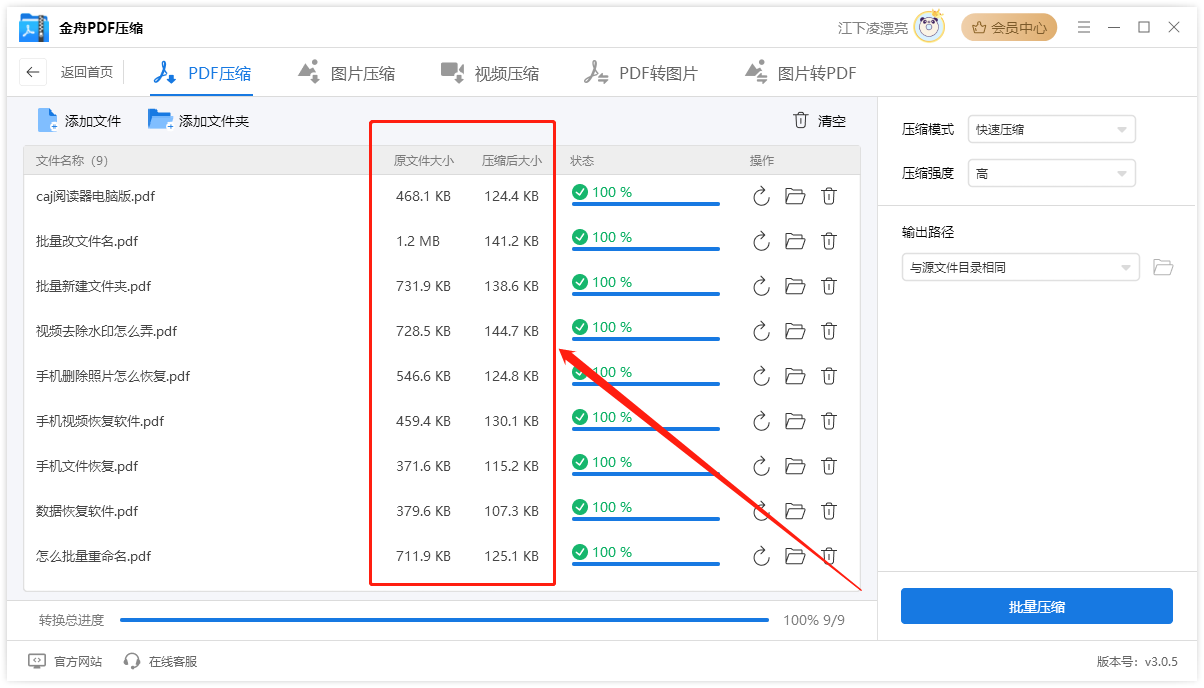Open the output folder for 批量新建文件夹.pdf
The height and width of the screenshot is (688, 1204).
pos(795,287)
